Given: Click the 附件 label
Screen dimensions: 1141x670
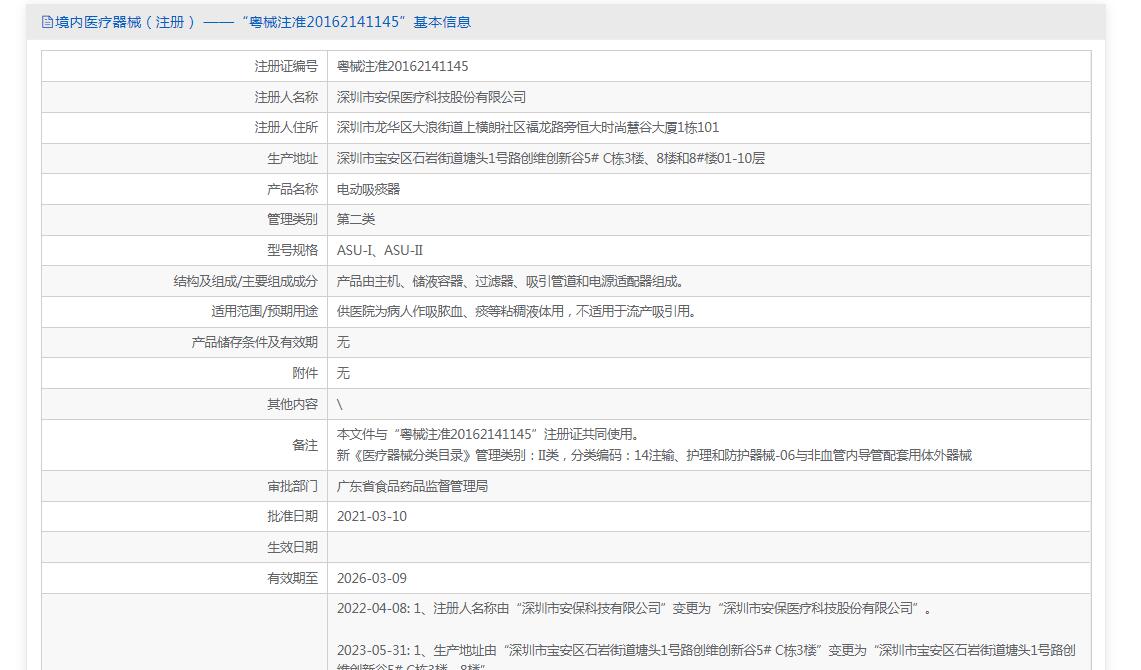Looking at the screenshot, I should tap(305, 373).
